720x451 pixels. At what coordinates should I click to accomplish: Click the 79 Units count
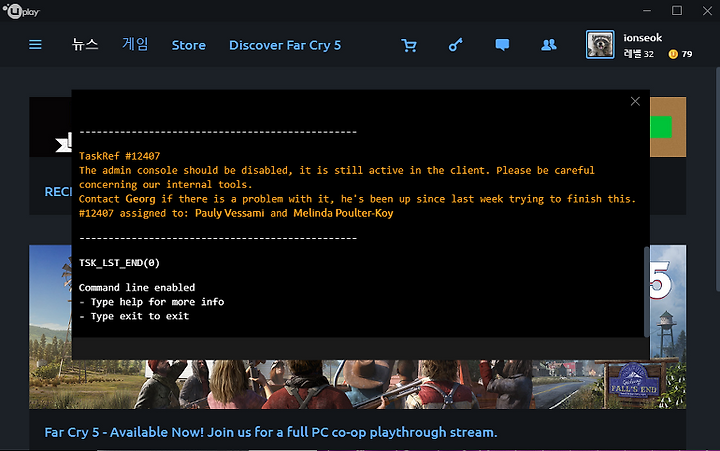pyautogui.click(x=687, y=54)
